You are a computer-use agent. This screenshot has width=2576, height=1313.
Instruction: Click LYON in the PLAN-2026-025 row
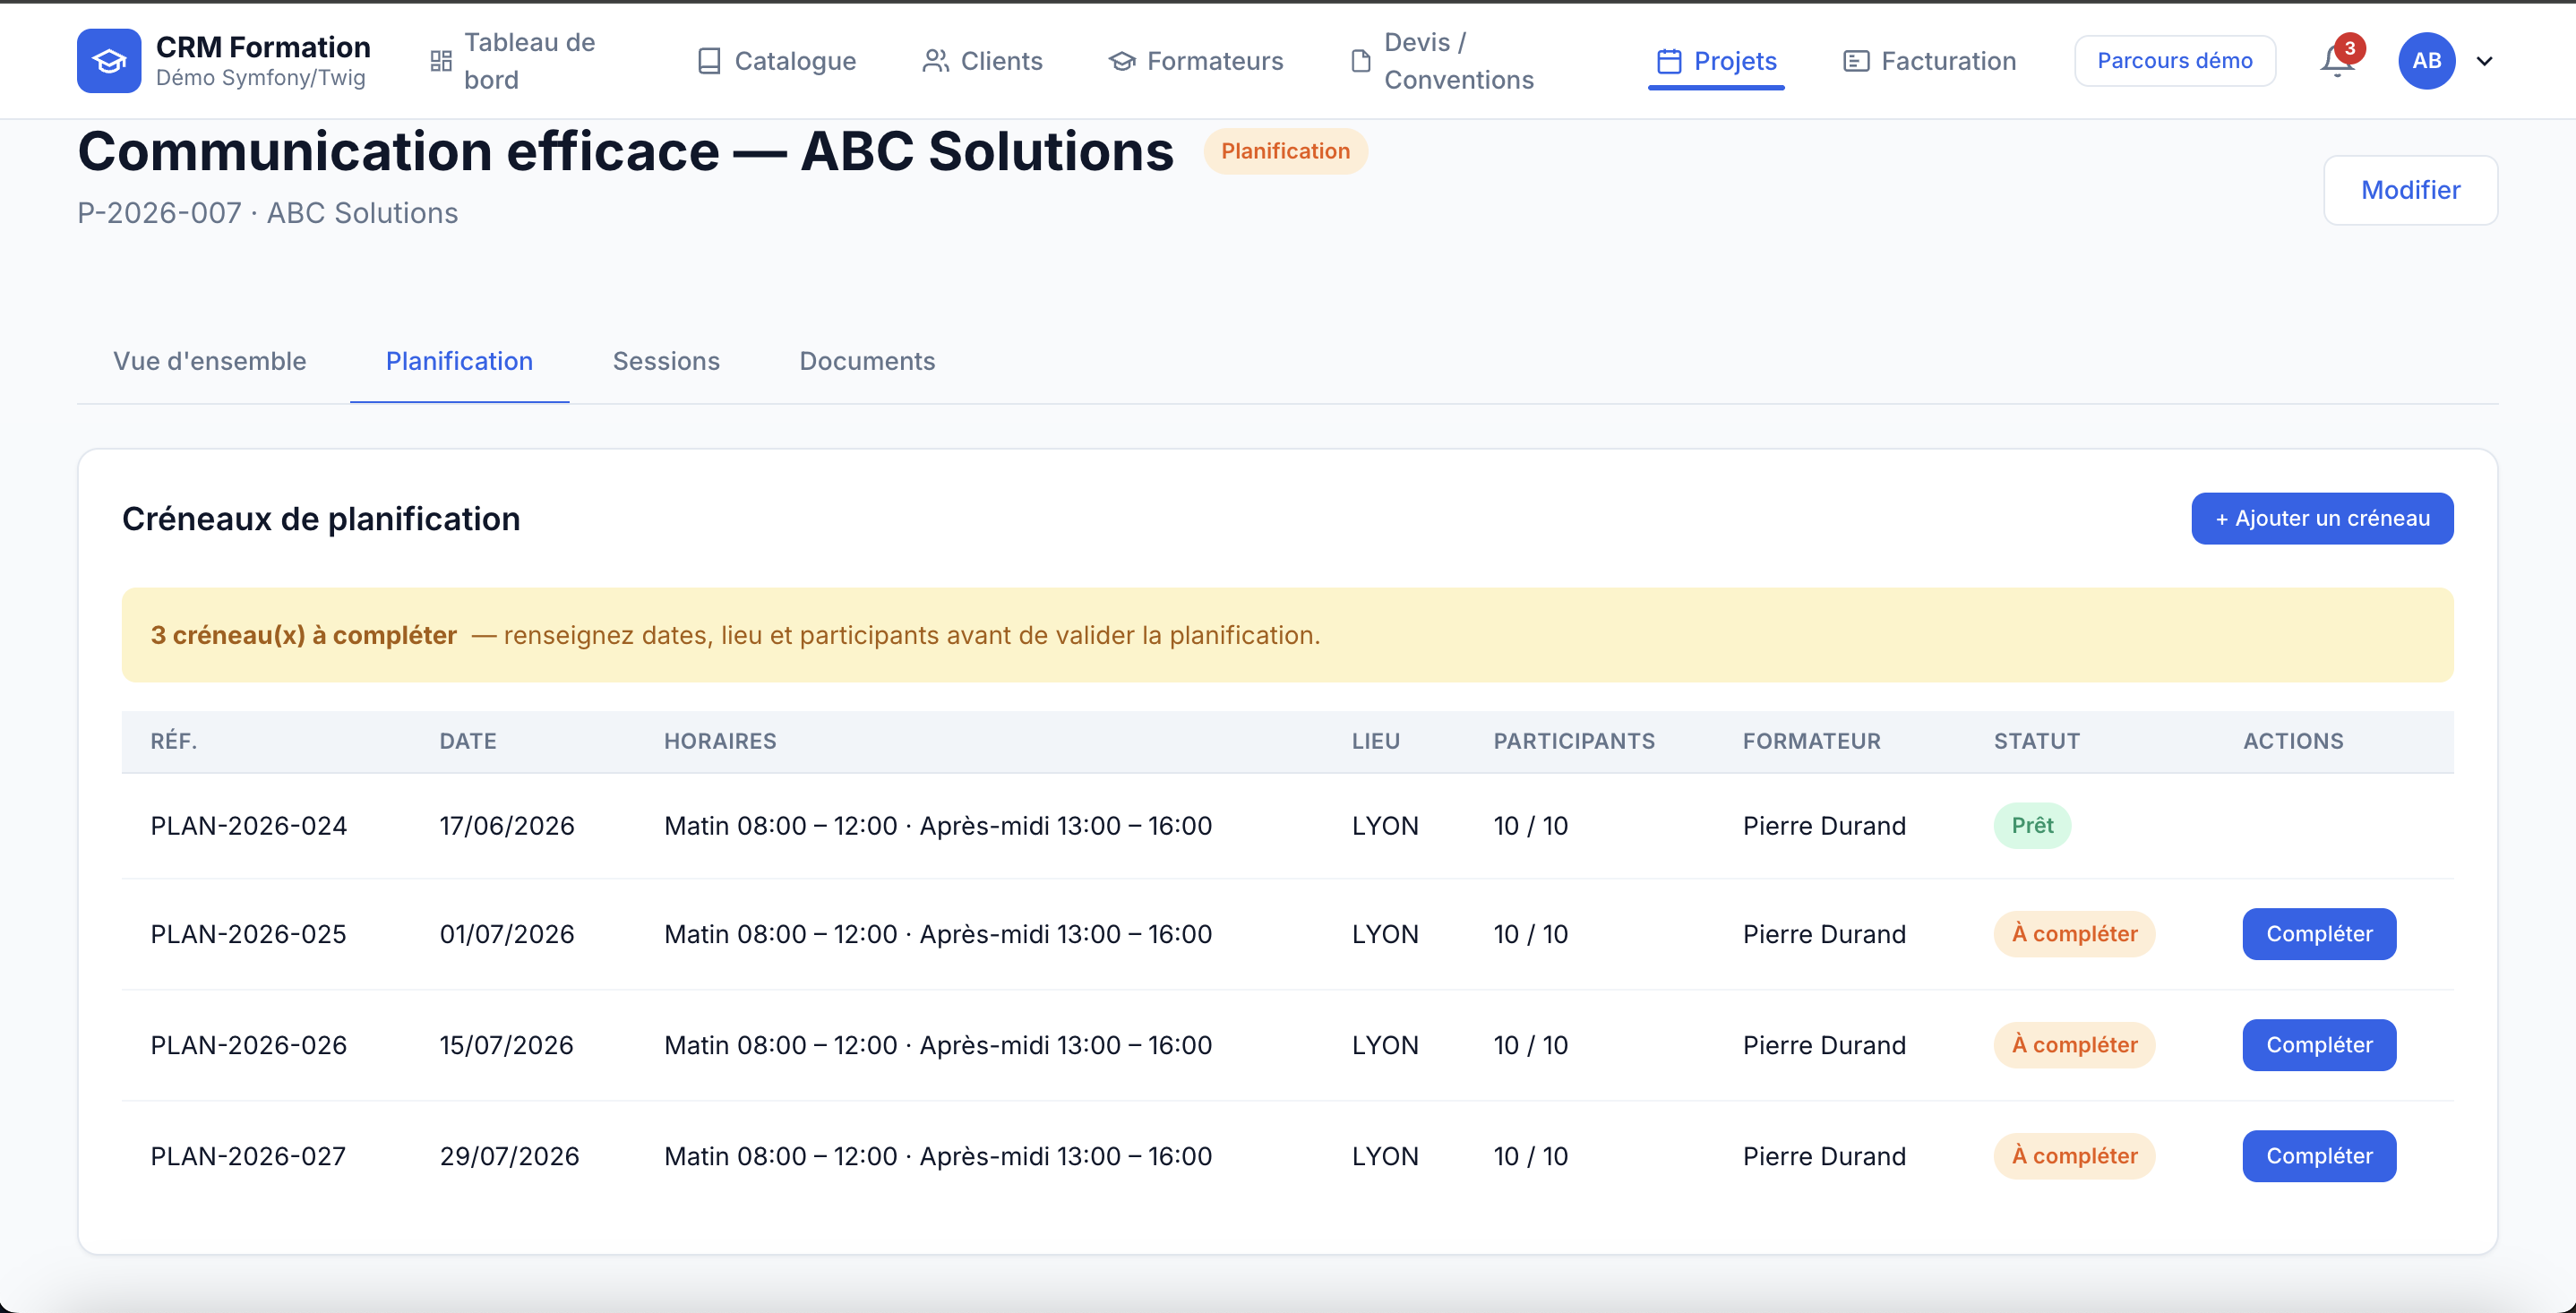click(x=1385, y=934)
